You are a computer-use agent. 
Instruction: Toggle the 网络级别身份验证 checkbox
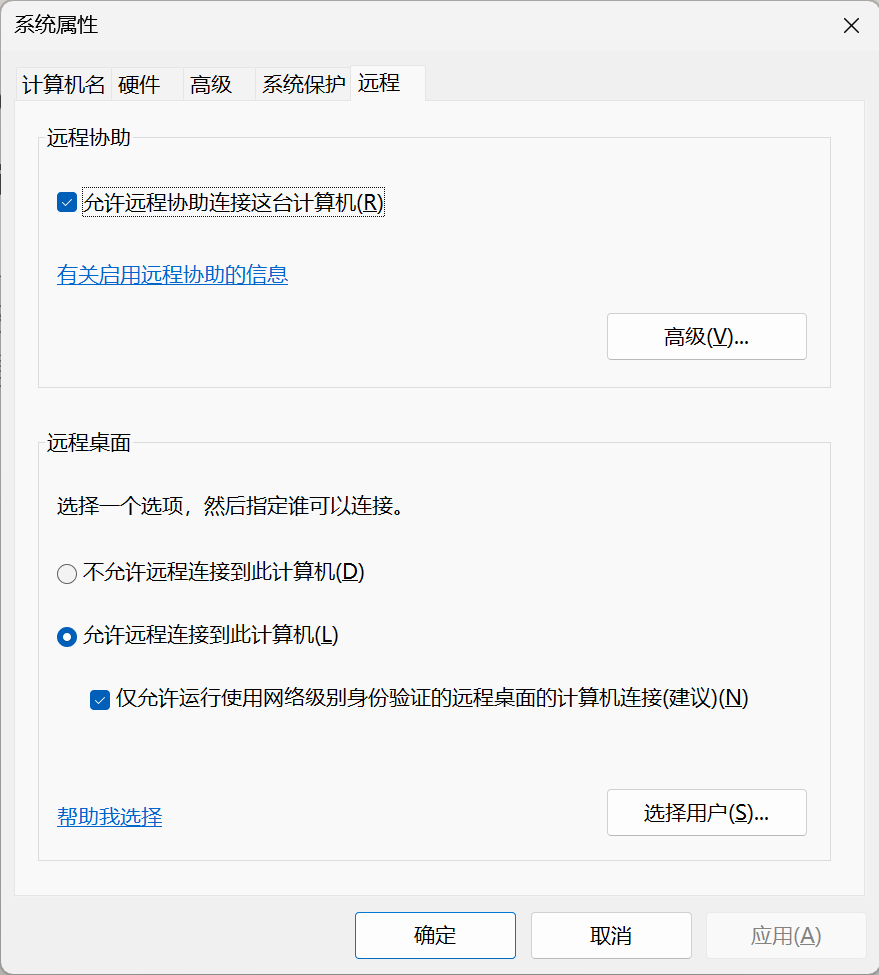(99, 700)
